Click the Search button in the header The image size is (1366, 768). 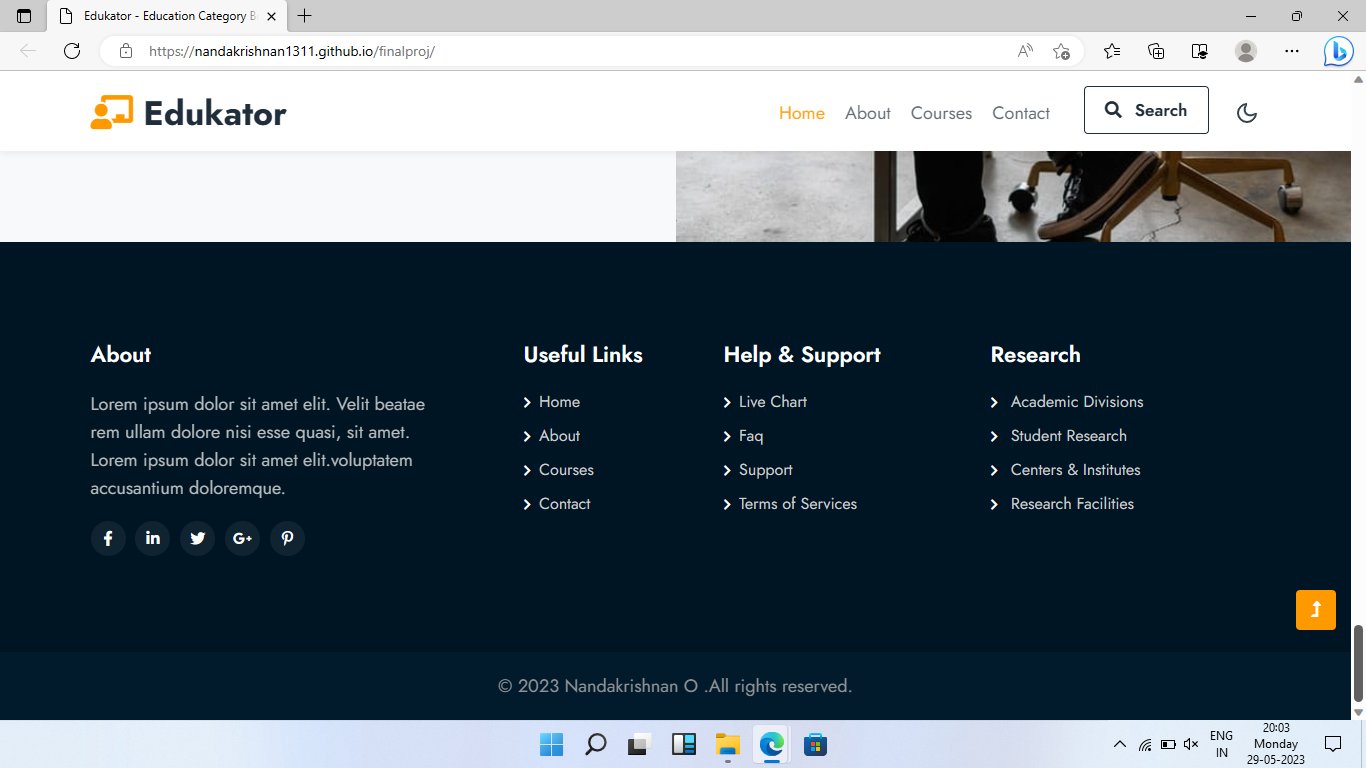[1146, 110]
